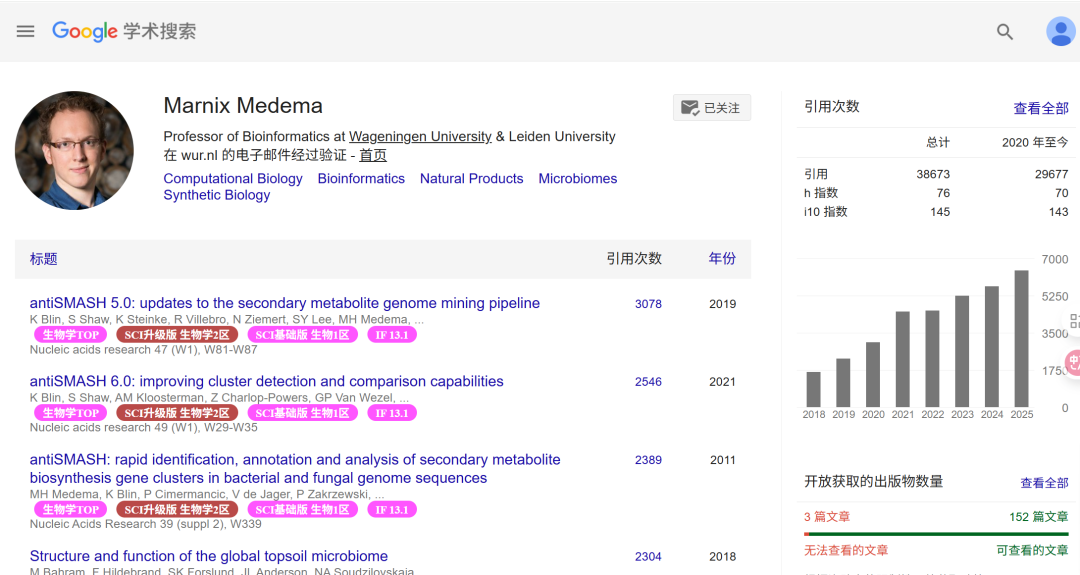
Task: Click SCI升级版 badge under antiSMASH 6.0
Action: click(177, 413)
